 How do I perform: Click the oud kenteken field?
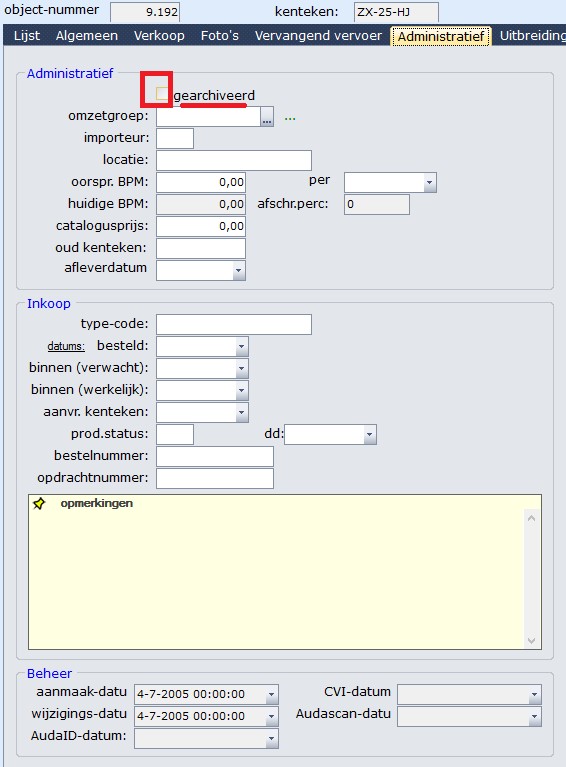201,248
